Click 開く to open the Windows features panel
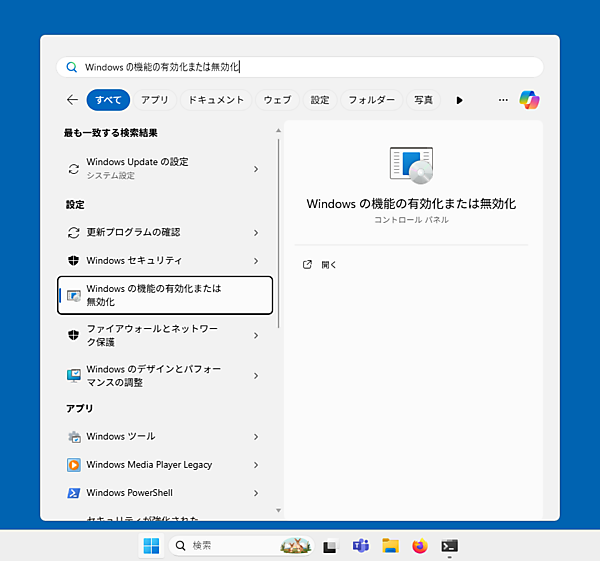This screenshot has width=600, height=561. (x=329, y=265)
